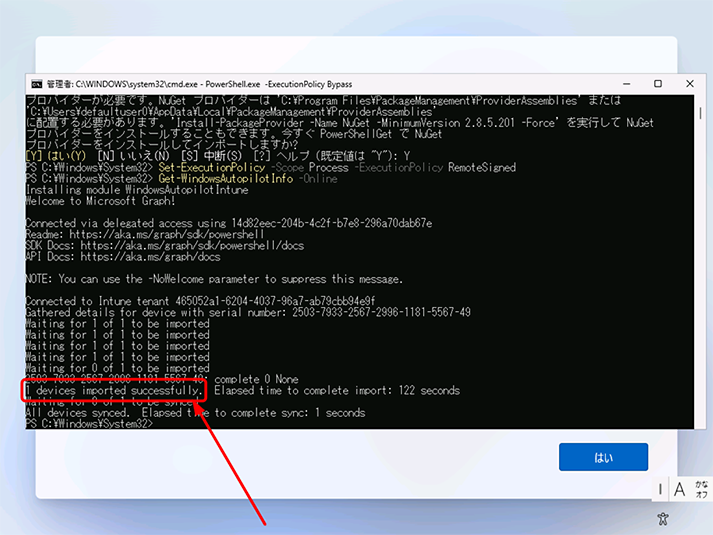Click the text 'Welcome to Microsoft Graph!'
The image size is (713, 535).
(100, 201)
